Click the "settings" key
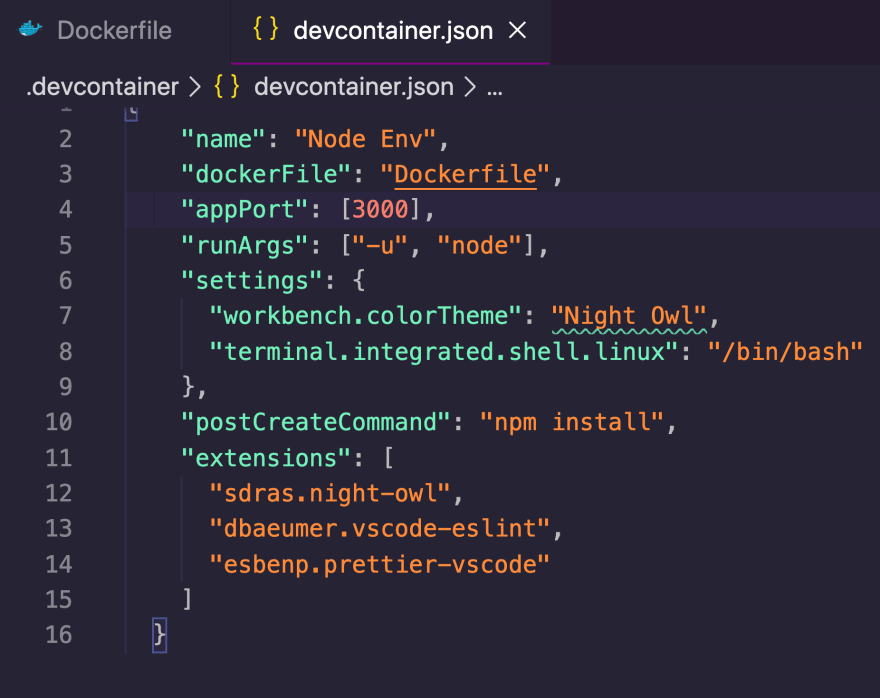Image resolution: width=880 pixels, height=698 pixels. (x=251, y=281)
